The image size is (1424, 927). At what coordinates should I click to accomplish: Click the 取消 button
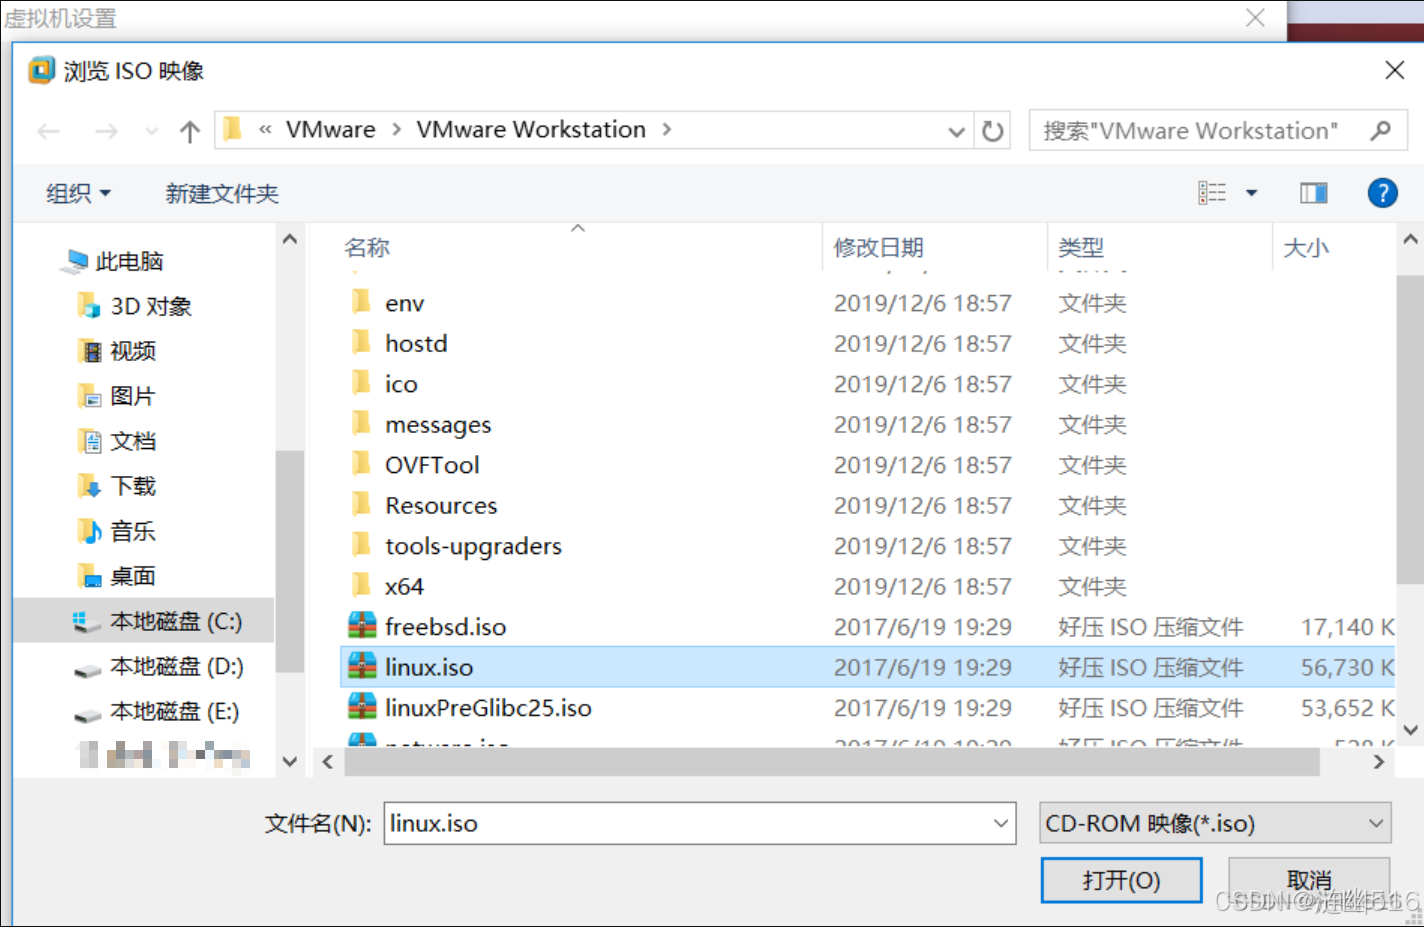pos(1309,880)
